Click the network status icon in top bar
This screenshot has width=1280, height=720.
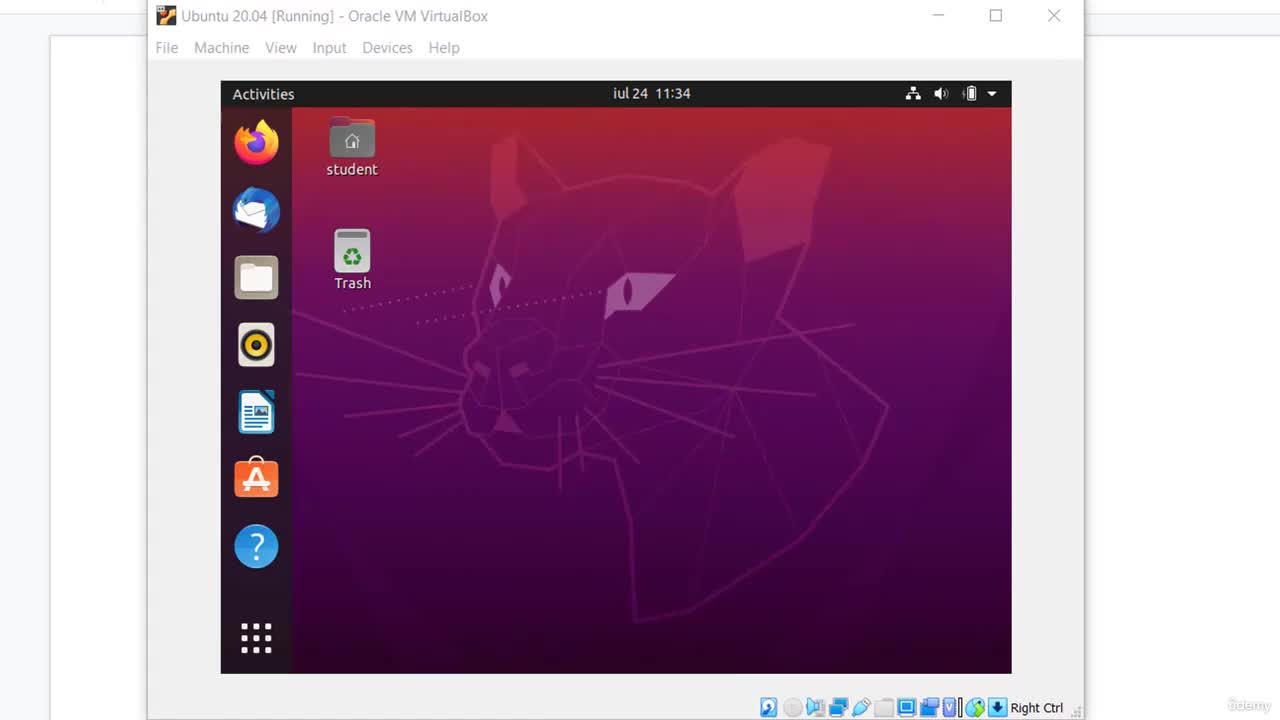(x=913, y=94)
